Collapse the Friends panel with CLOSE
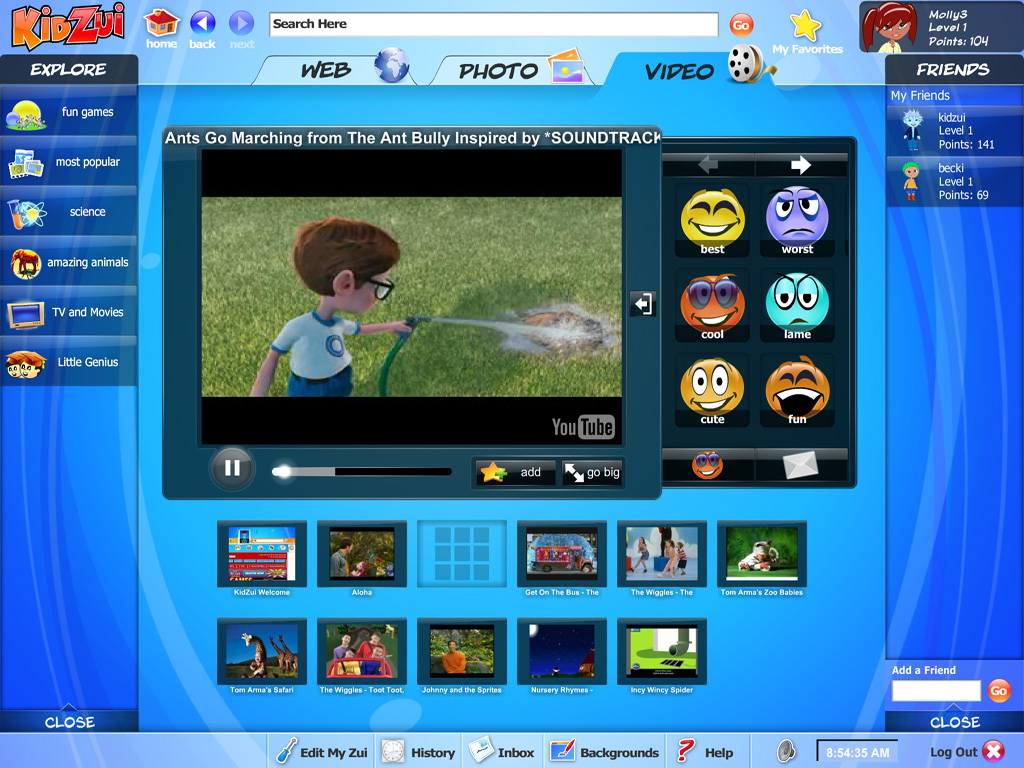1024x768 pixels. tap(955, 722)
